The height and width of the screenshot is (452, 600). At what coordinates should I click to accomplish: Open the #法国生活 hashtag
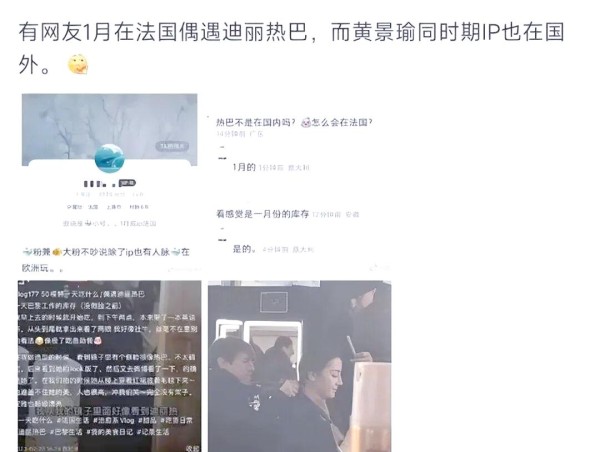(75, 420)
